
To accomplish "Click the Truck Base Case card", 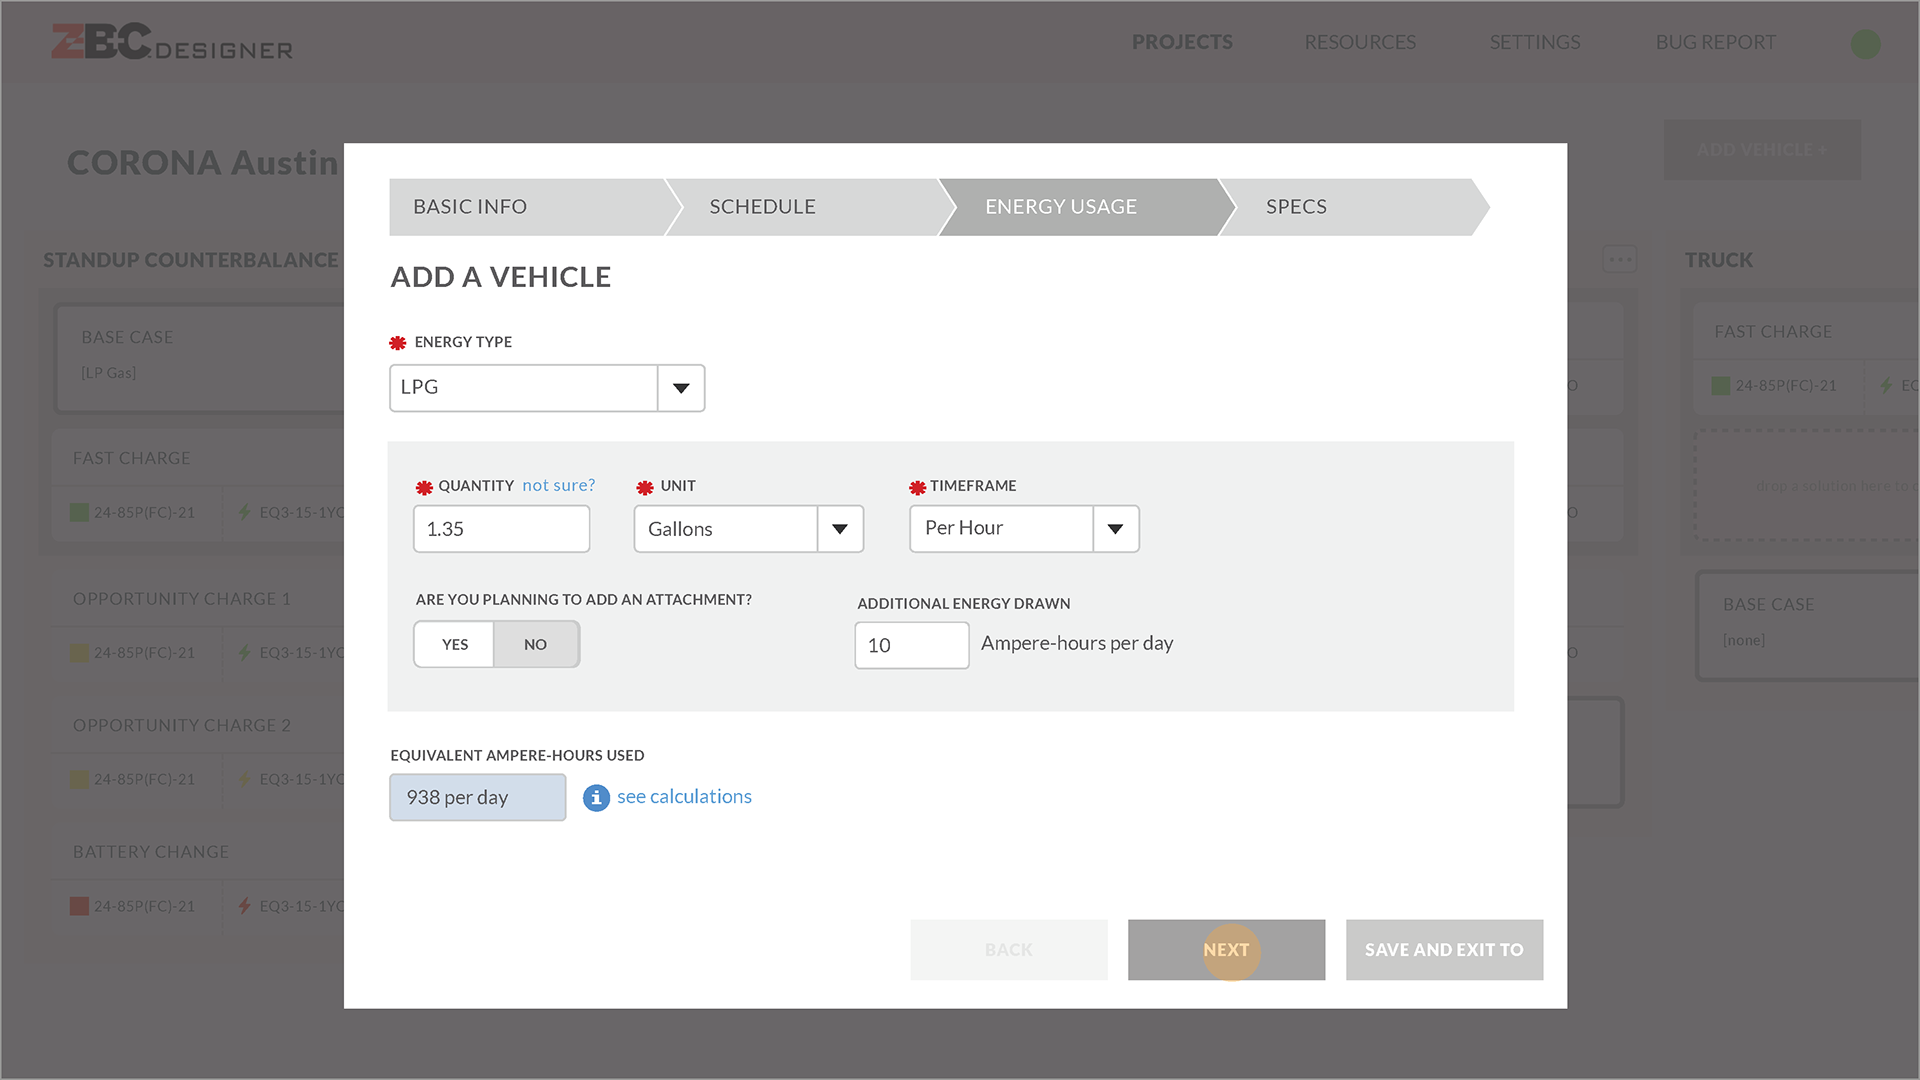I will (x=1808, y=626).
